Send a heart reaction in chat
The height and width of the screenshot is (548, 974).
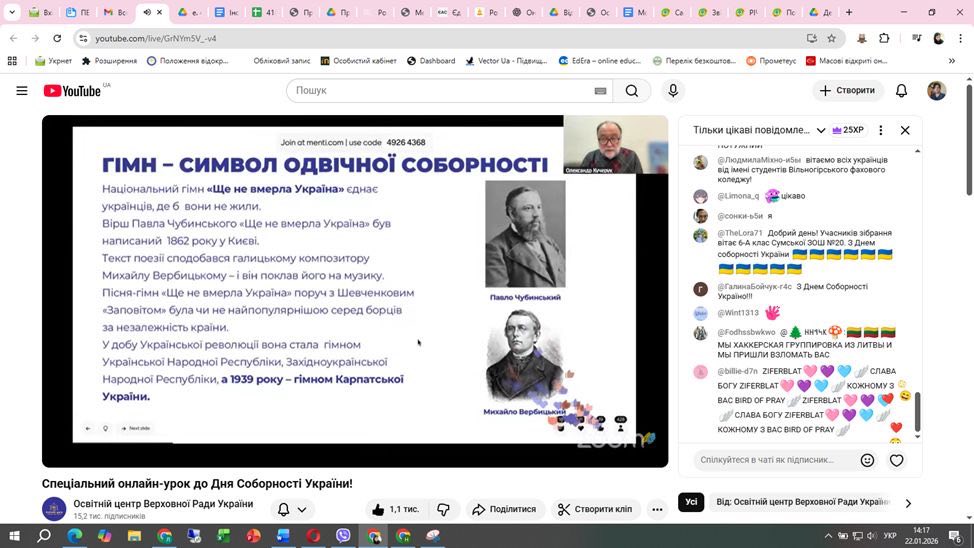896,460
